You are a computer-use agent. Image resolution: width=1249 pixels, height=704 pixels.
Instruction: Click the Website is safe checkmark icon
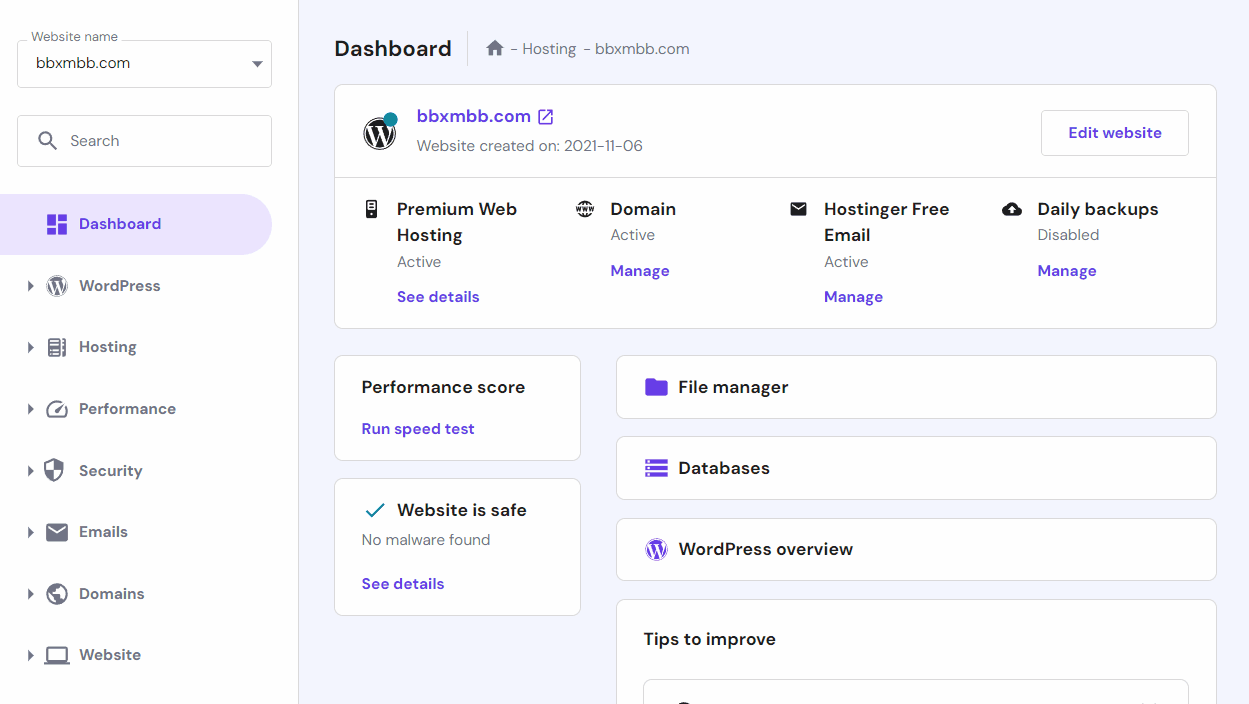[x=375, y=510]
